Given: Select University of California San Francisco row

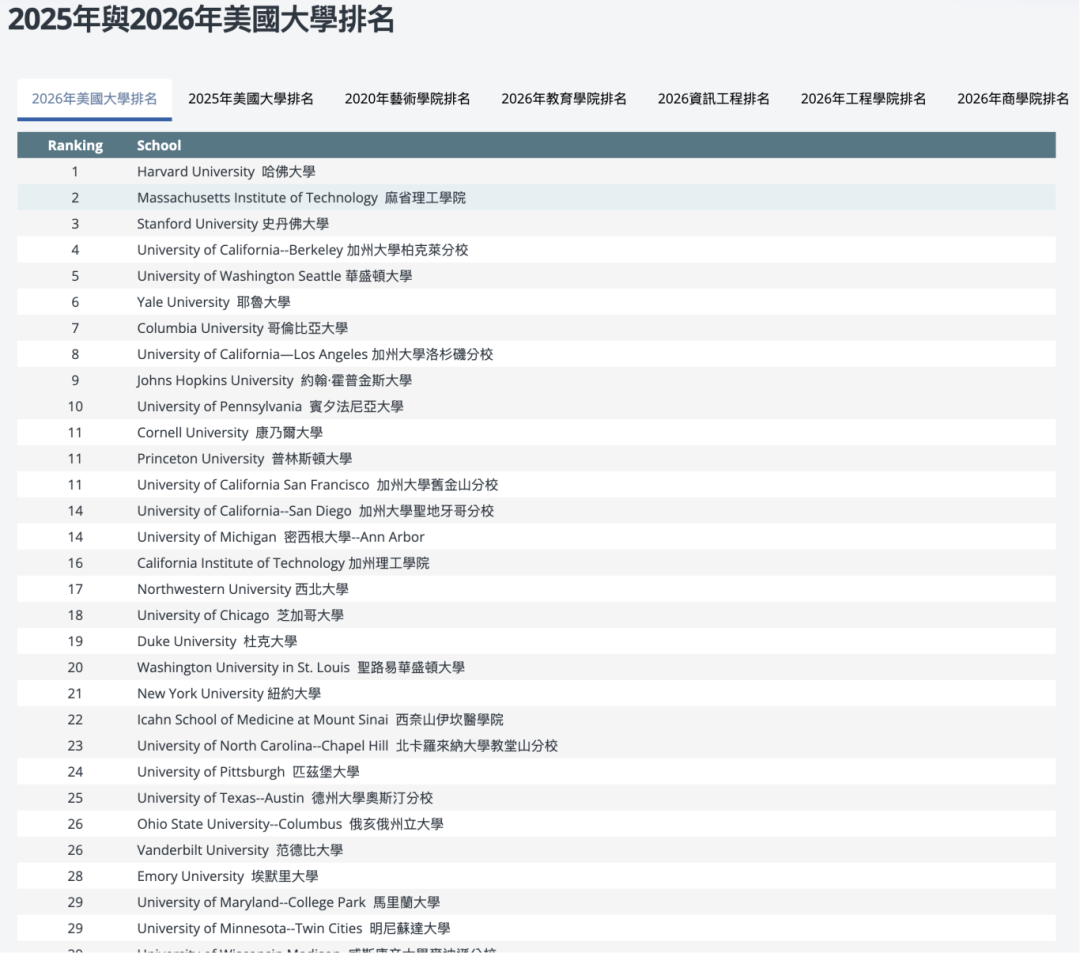Looking at the screenshot, I should 537,485.
